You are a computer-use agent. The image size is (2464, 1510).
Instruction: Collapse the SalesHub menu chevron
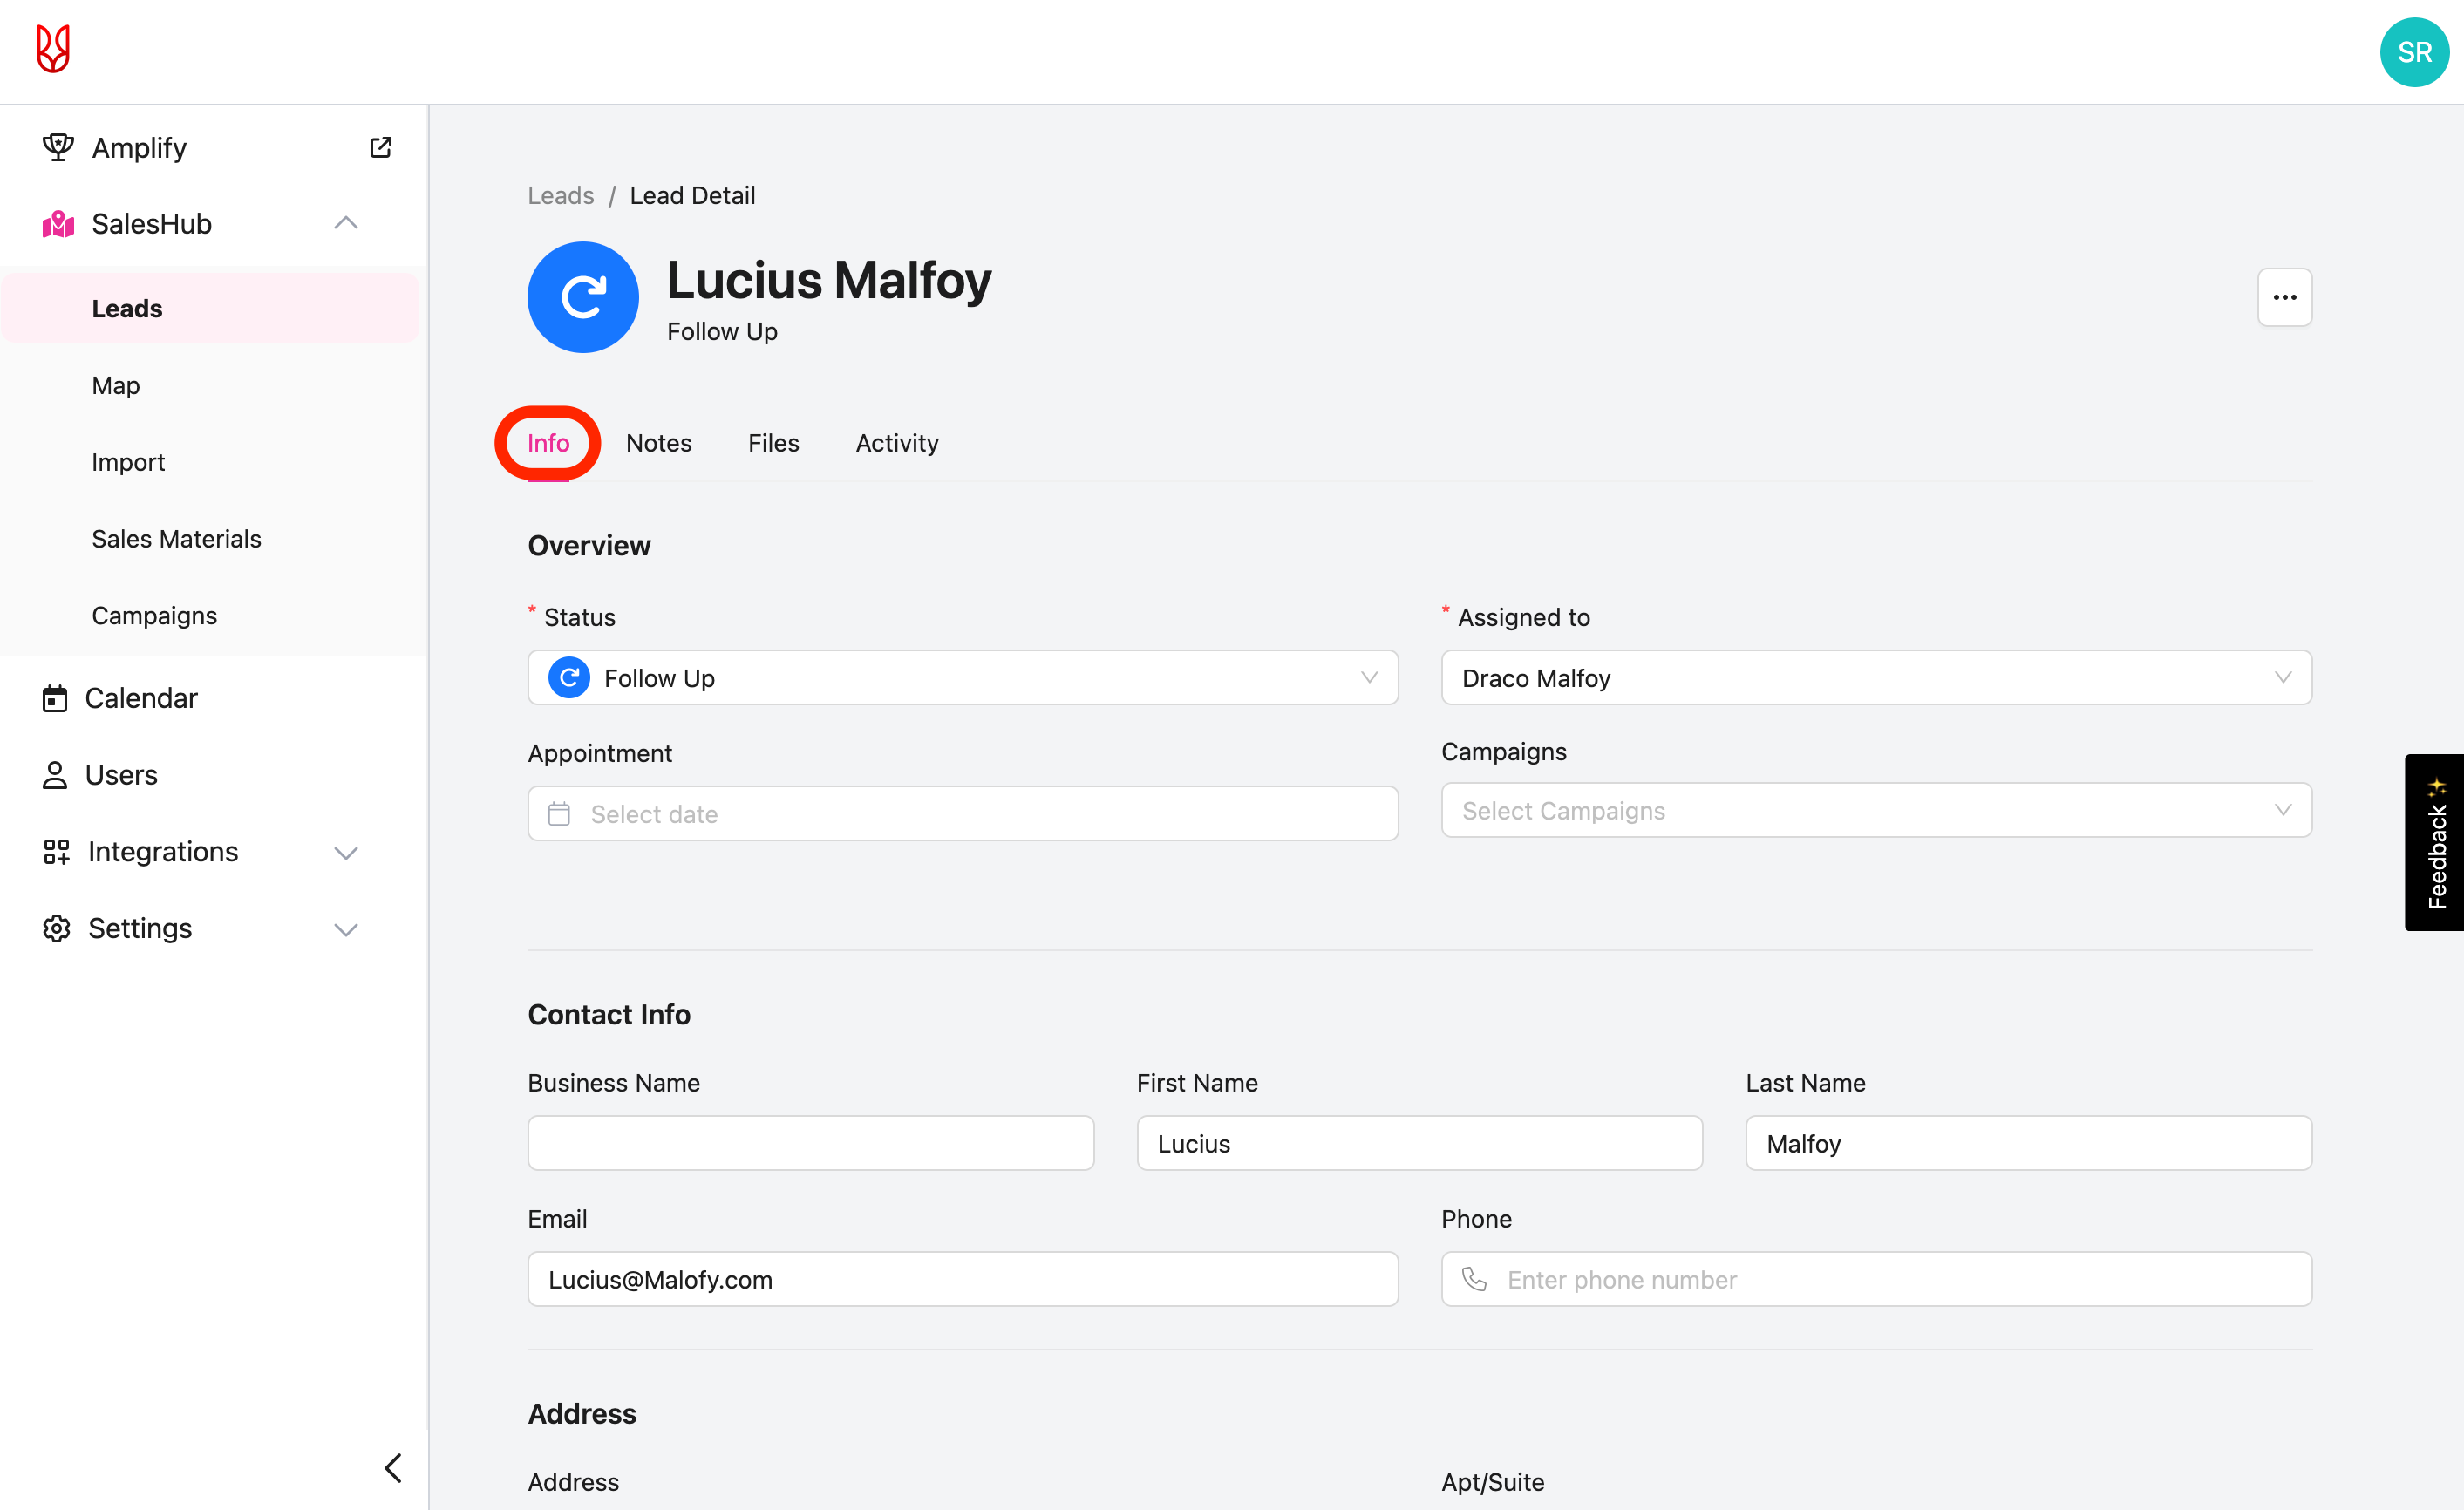click(x=346, y=223)
